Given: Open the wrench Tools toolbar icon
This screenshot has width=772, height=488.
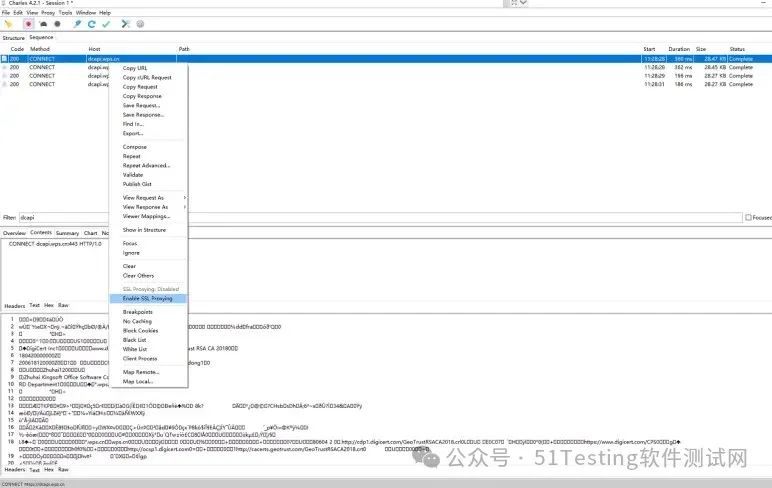Looking at the screenshot, I should [x=126, y=24].
